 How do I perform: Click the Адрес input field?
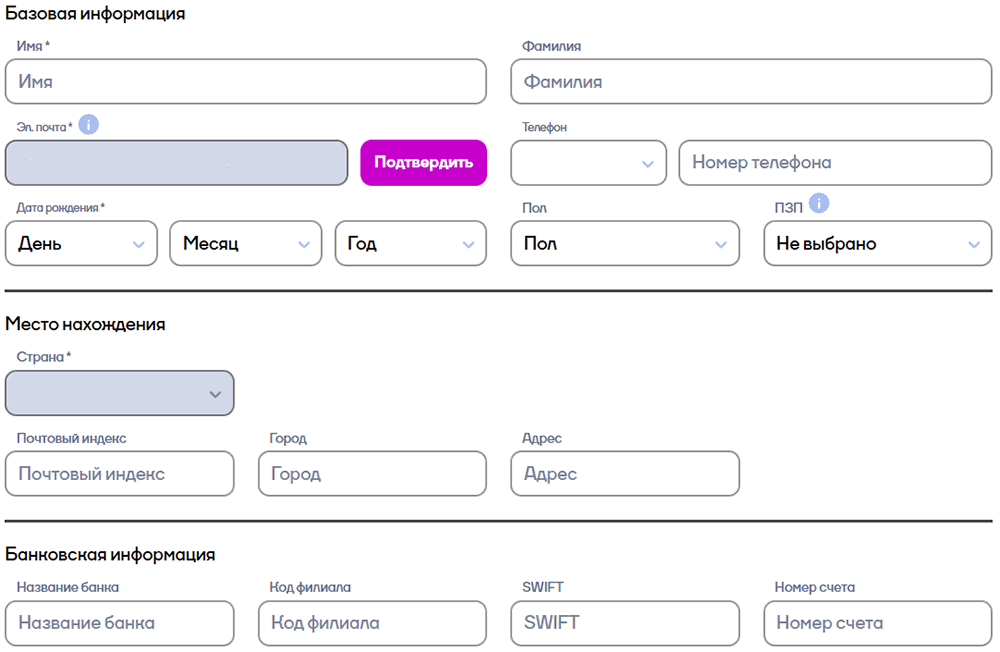pyautogui.click(x=625, y=474)
